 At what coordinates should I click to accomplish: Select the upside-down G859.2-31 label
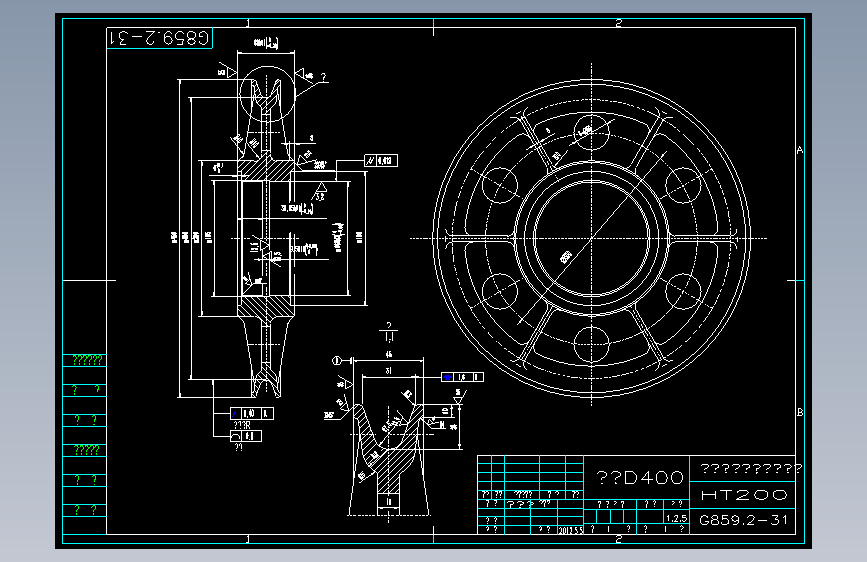pyautogui.click(x=160, y=38)
